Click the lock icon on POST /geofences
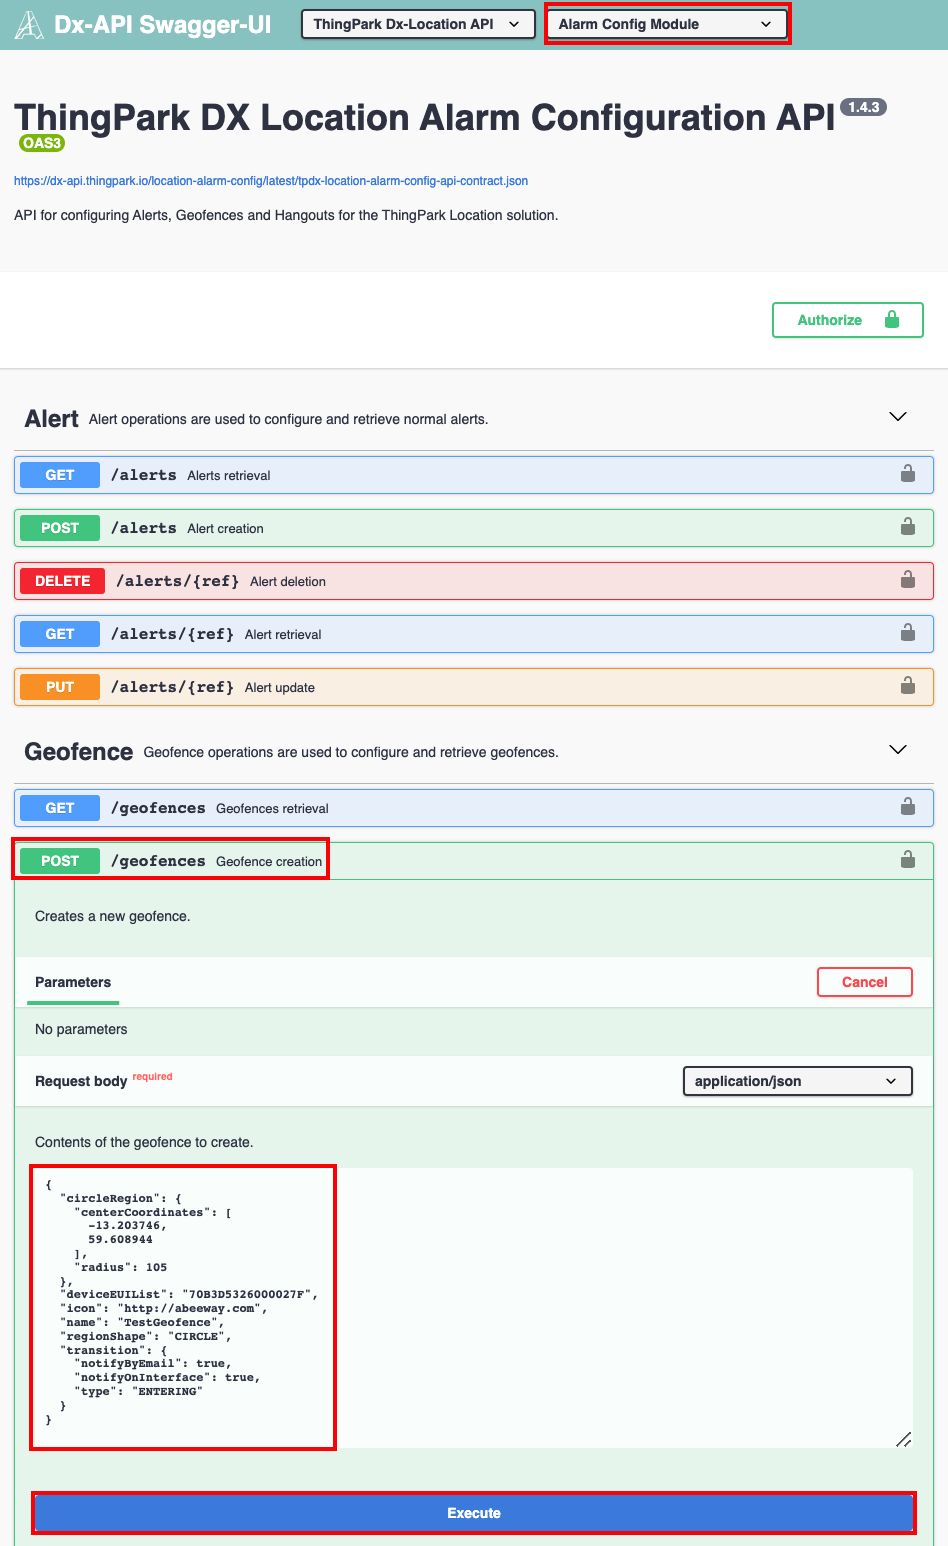 (908, 860)
